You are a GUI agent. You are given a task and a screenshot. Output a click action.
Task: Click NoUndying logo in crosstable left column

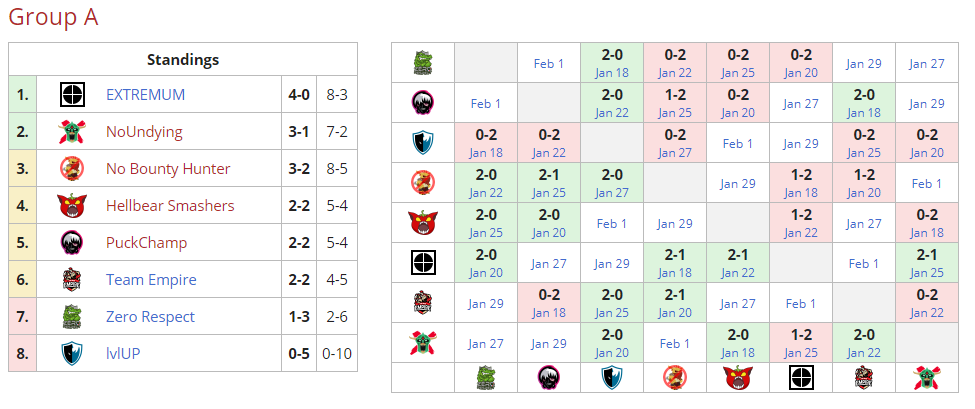423,342
